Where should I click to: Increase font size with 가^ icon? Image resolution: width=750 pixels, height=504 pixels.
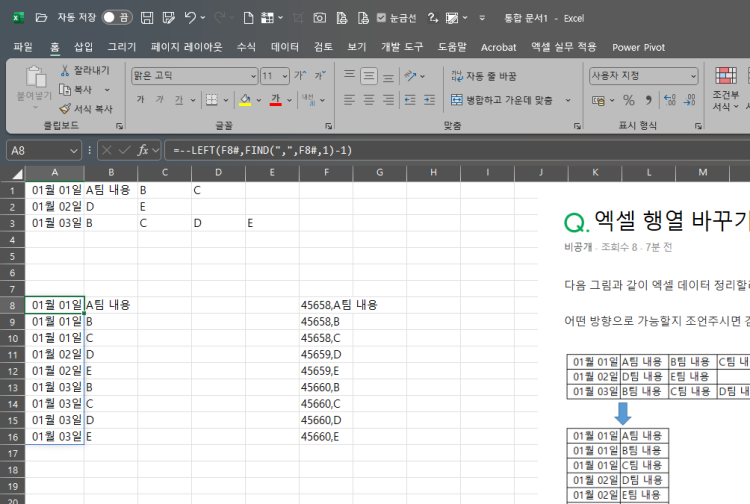300,75
